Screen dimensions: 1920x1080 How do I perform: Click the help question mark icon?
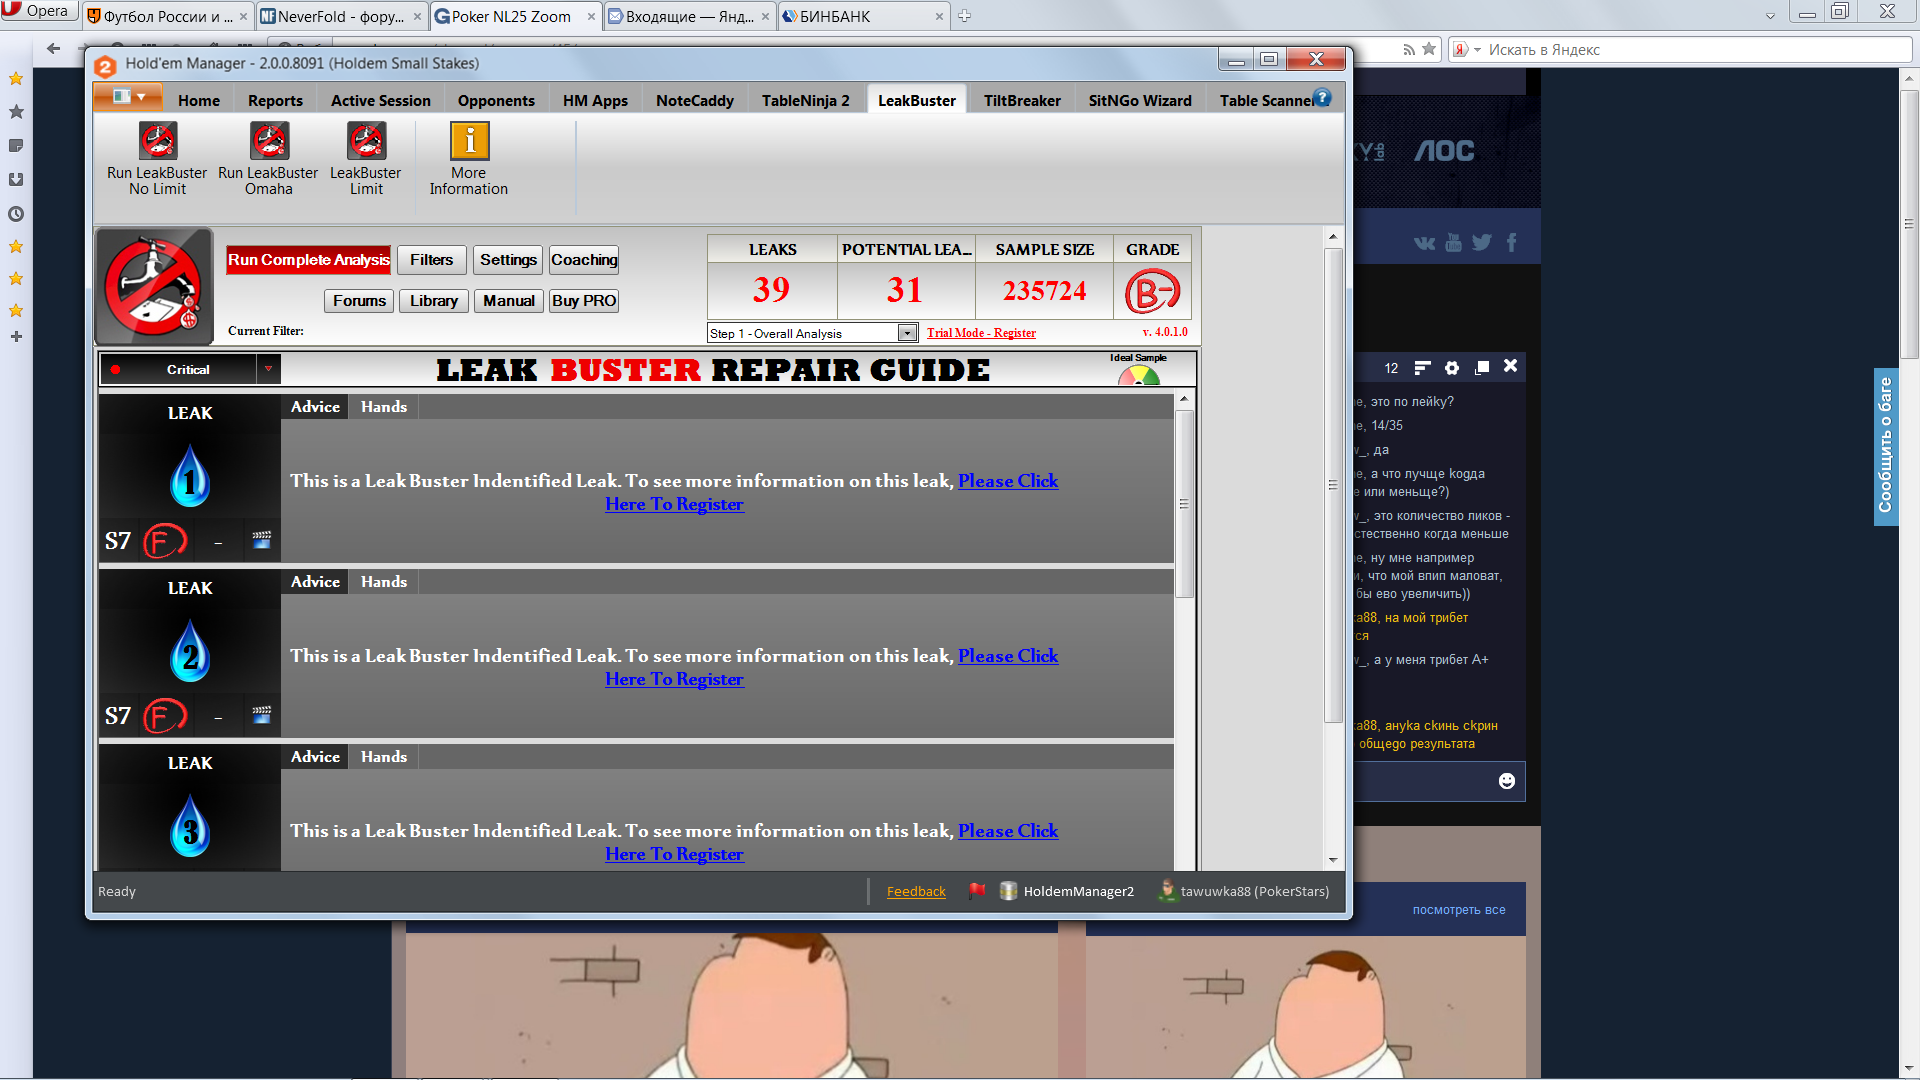click(1322, 98)
